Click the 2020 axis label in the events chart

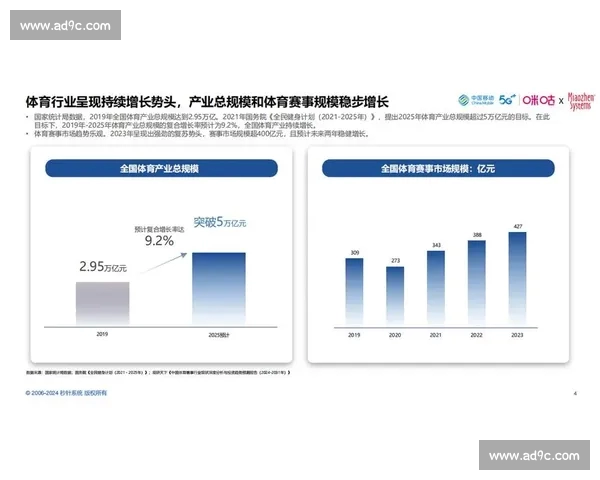(395, 335)
